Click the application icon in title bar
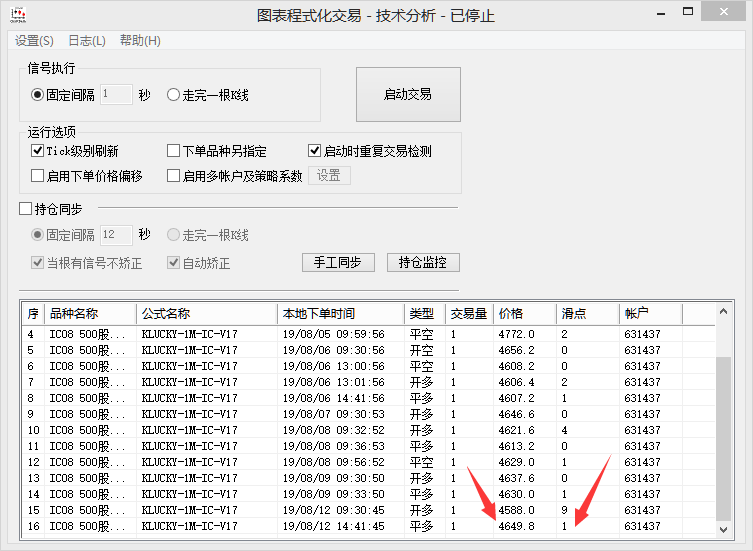Image resolution: width=753 pixels, height=551 pixels. pos(18,14)
